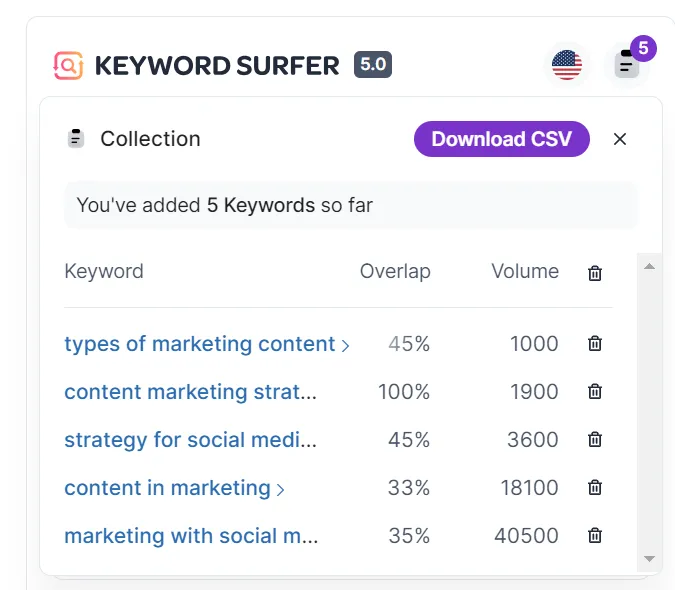Viewport: 675px width, 590px height.
Task: Delete all keywords using header trash icon
Action: tap(595, 273)
